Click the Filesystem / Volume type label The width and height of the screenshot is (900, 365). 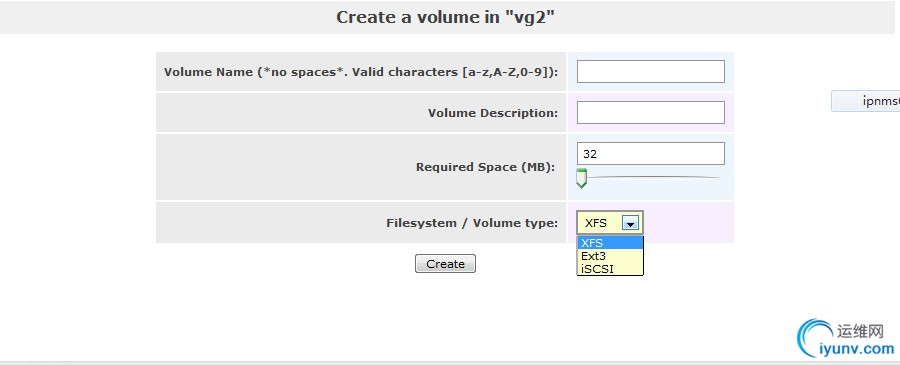coord(472,223)
